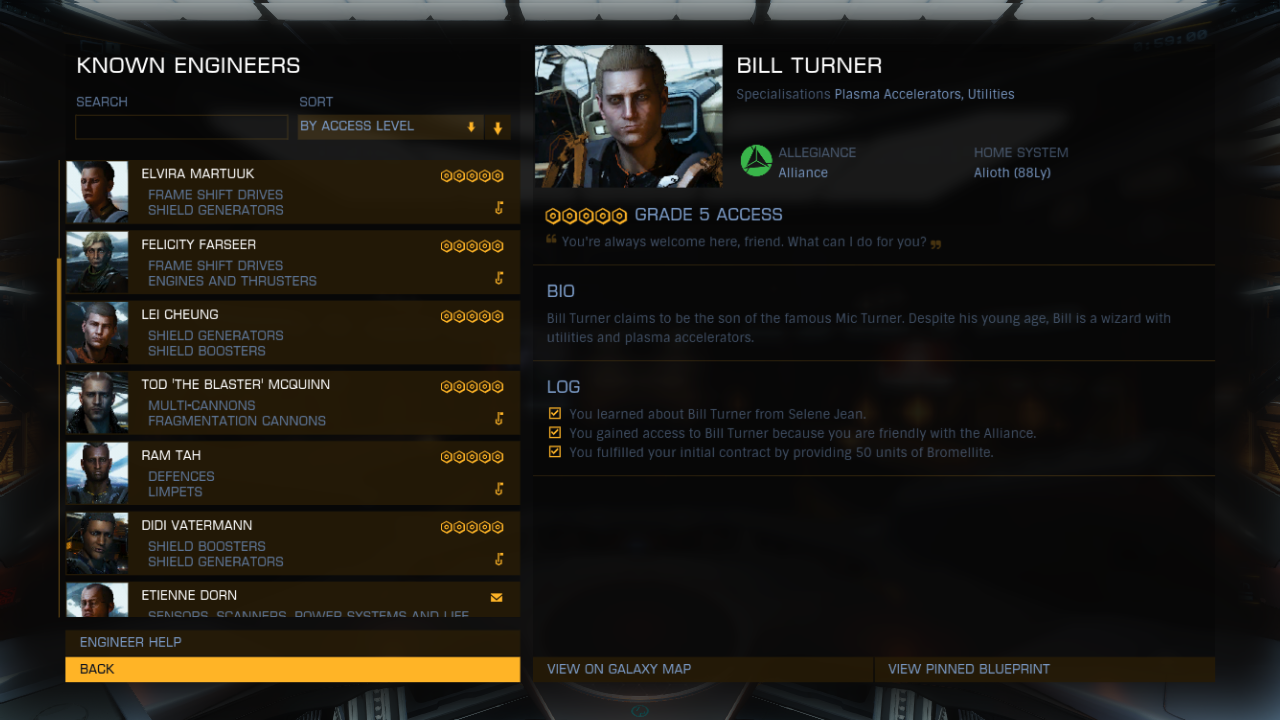Click Elvira Martuuk's pinned blueprint icon
This screenshot has width=1280, height=720.
coord(499,208)
